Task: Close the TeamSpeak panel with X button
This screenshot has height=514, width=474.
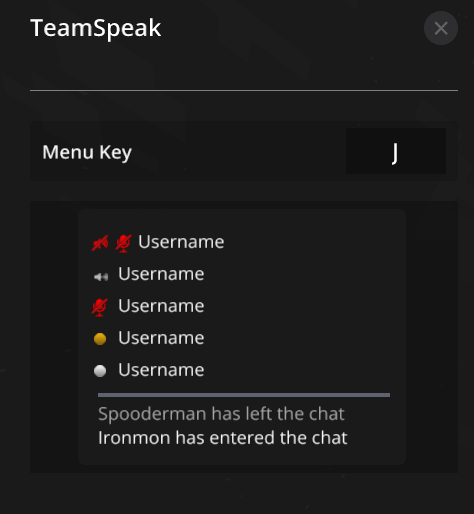Action: pyautogui.click(x=441, y=28)
